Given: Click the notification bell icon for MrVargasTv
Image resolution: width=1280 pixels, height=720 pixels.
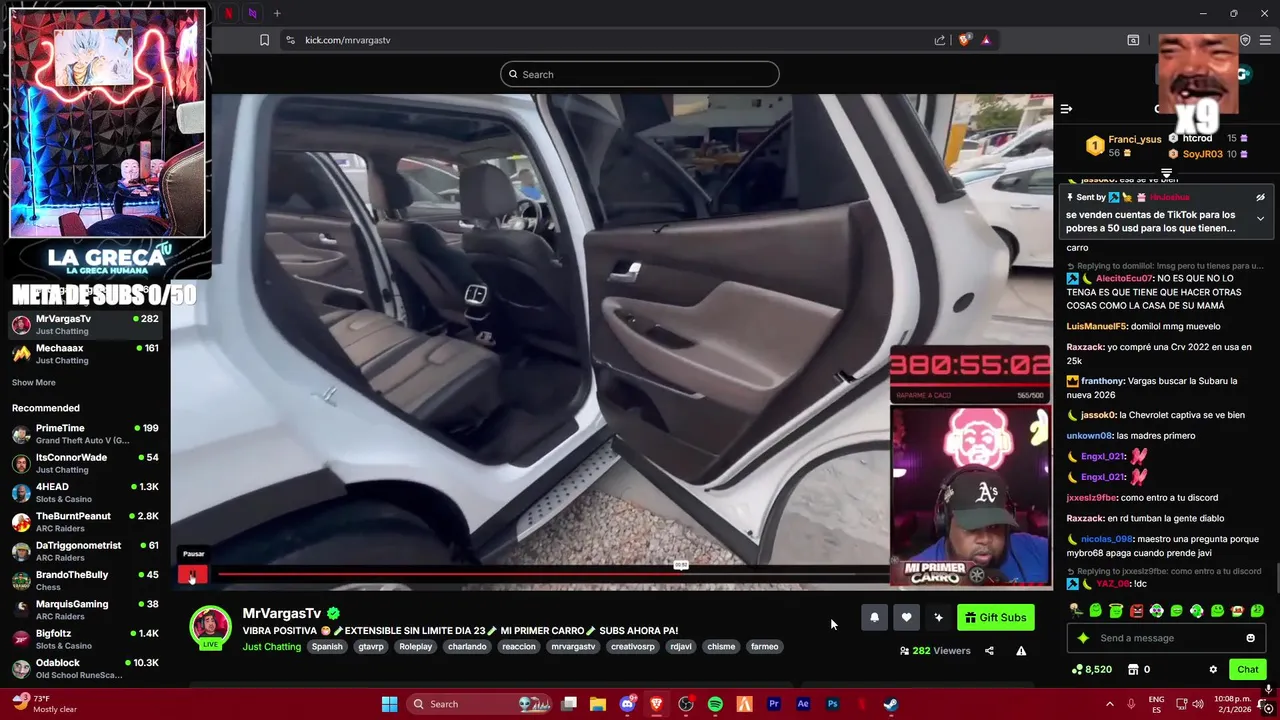Looking at the screenshot, I should (x=874, y=617).
